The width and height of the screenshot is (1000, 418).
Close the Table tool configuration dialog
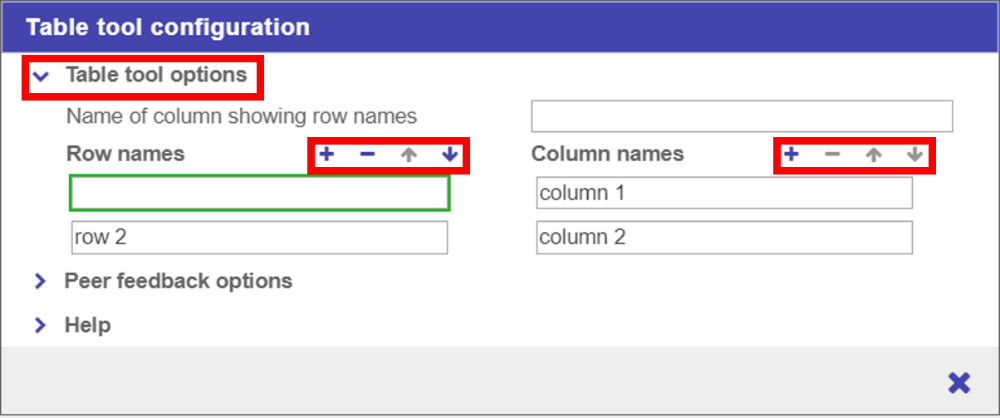pyautogui.click(x=958, y=381)
